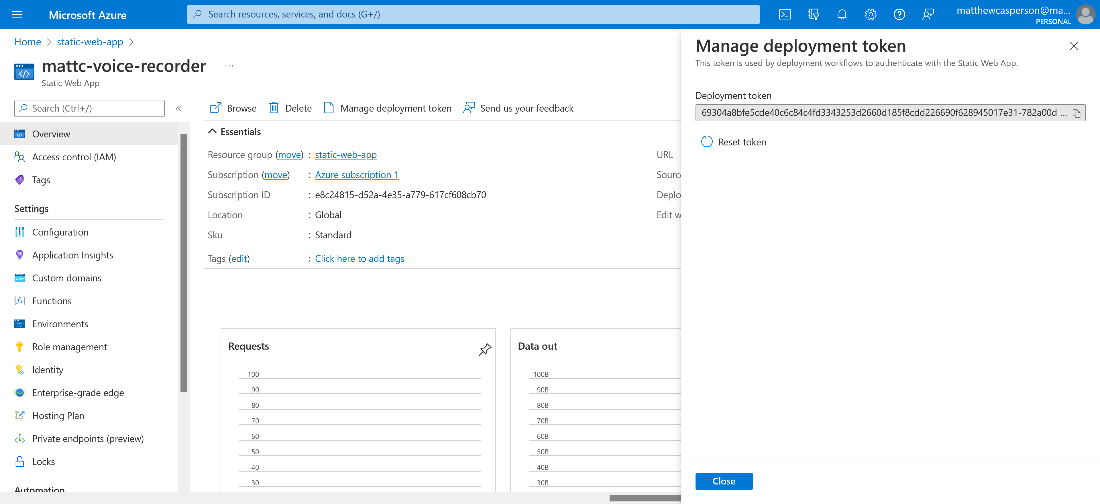The width and height of the screenshot is (1100, 504).
Task: Click move link beside Resource group
Action: point(289,154)
